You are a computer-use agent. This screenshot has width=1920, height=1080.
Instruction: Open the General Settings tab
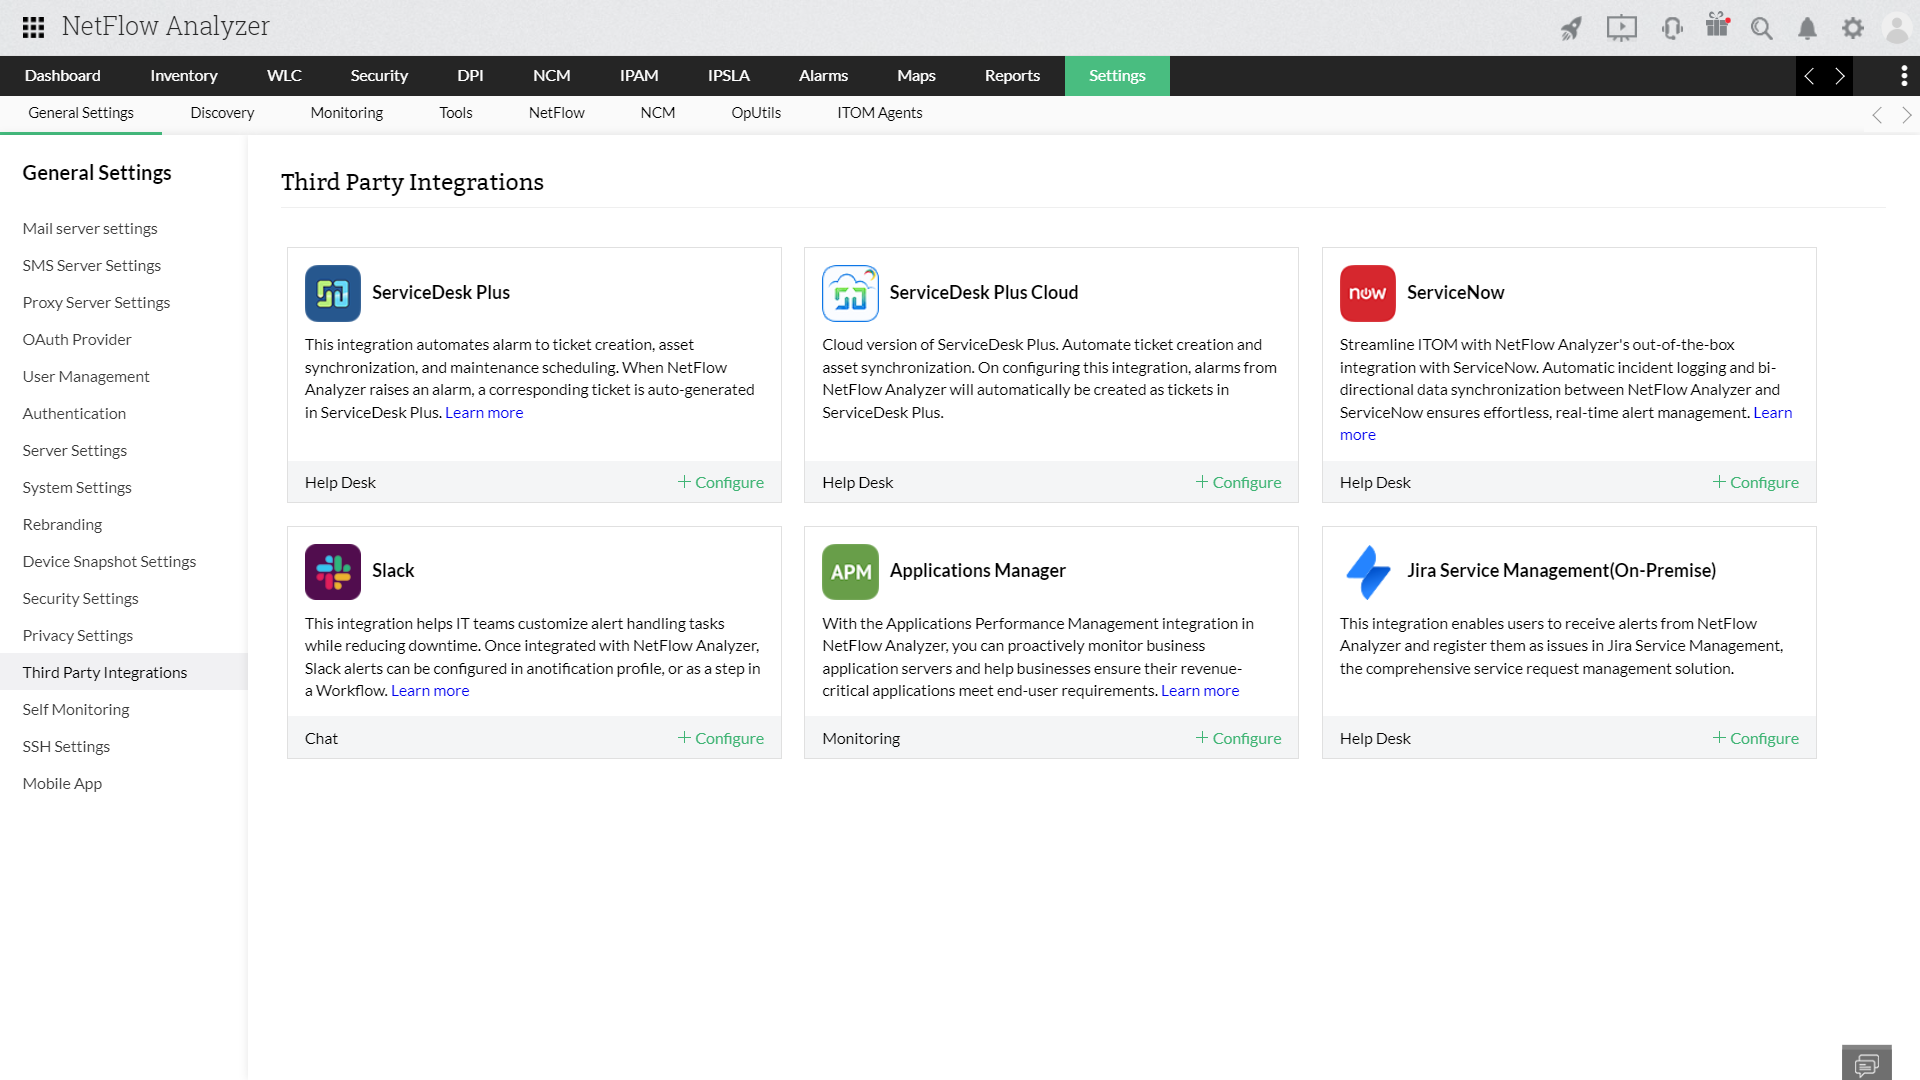point(80,112)
